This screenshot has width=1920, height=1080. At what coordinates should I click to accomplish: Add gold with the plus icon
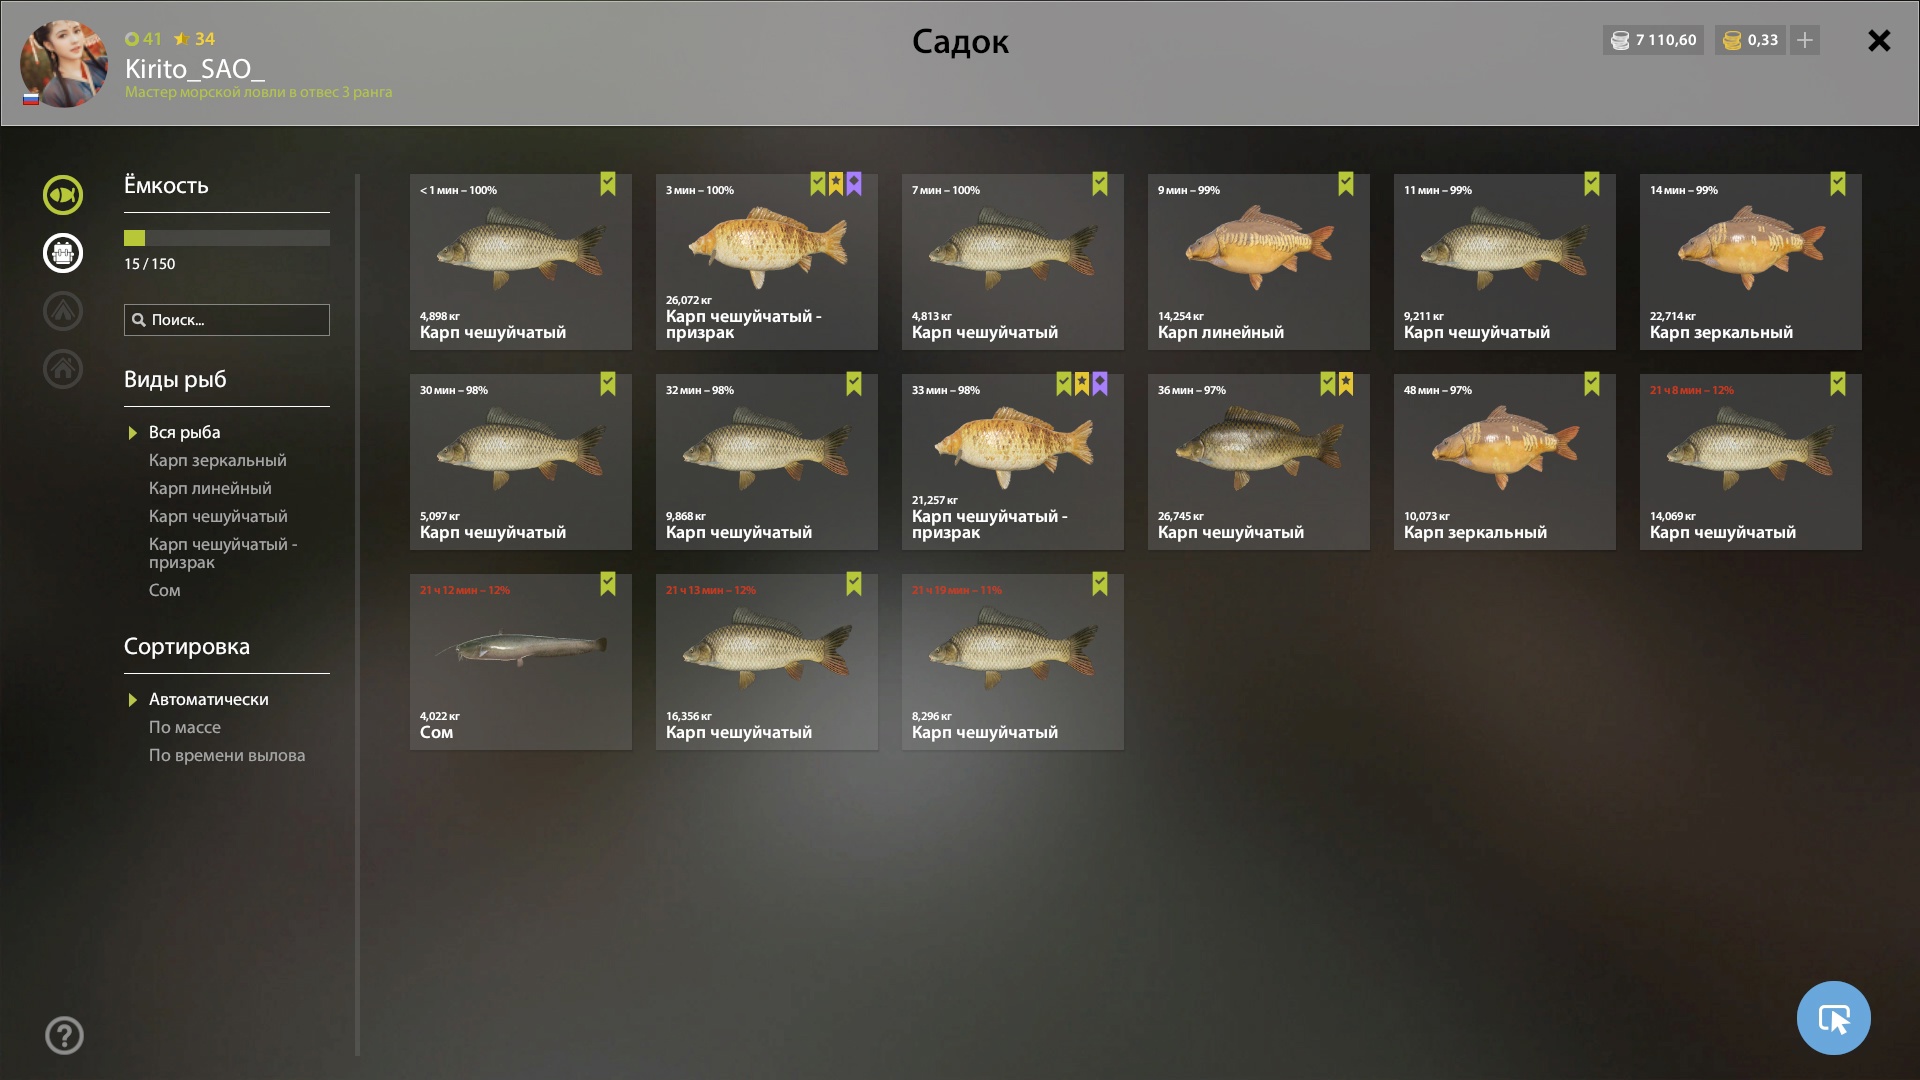coord(1804,40)
